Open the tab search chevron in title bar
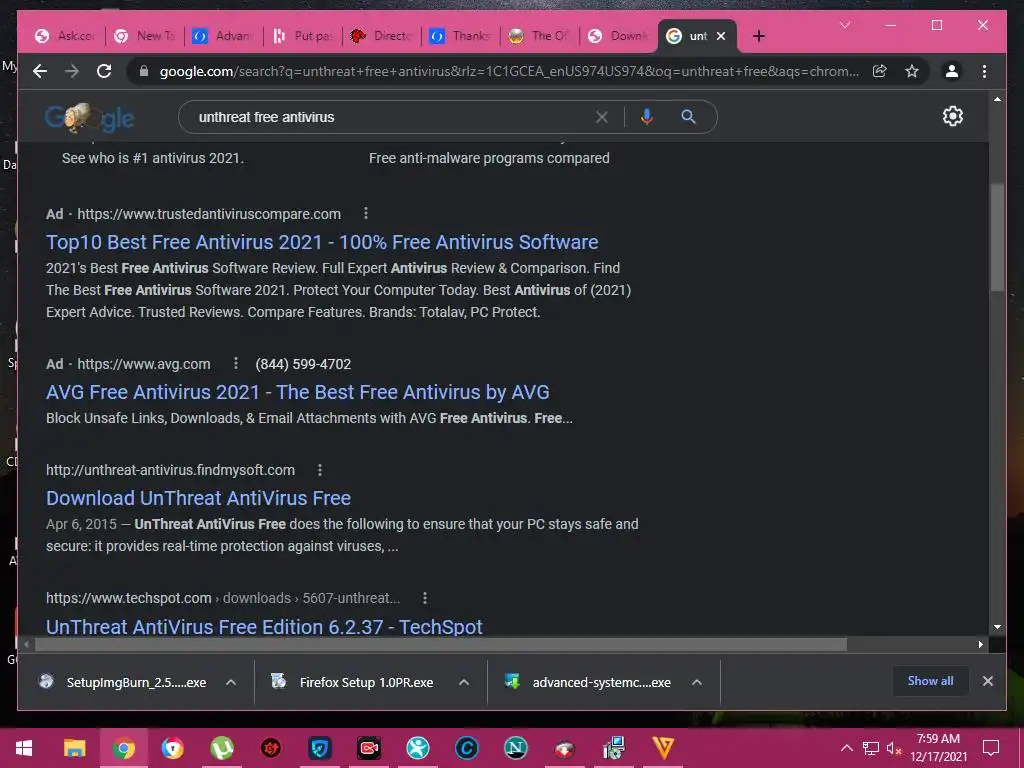 [x=844, y=25]
